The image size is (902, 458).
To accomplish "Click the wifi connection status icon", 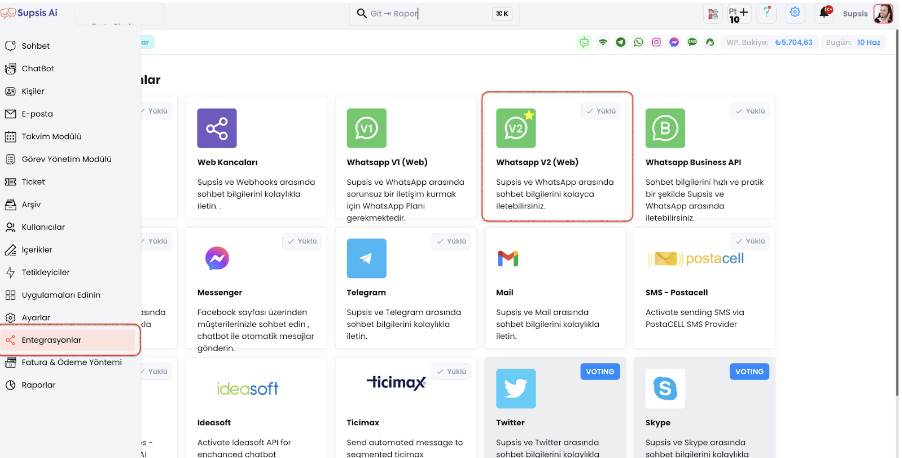I will 602,42.
